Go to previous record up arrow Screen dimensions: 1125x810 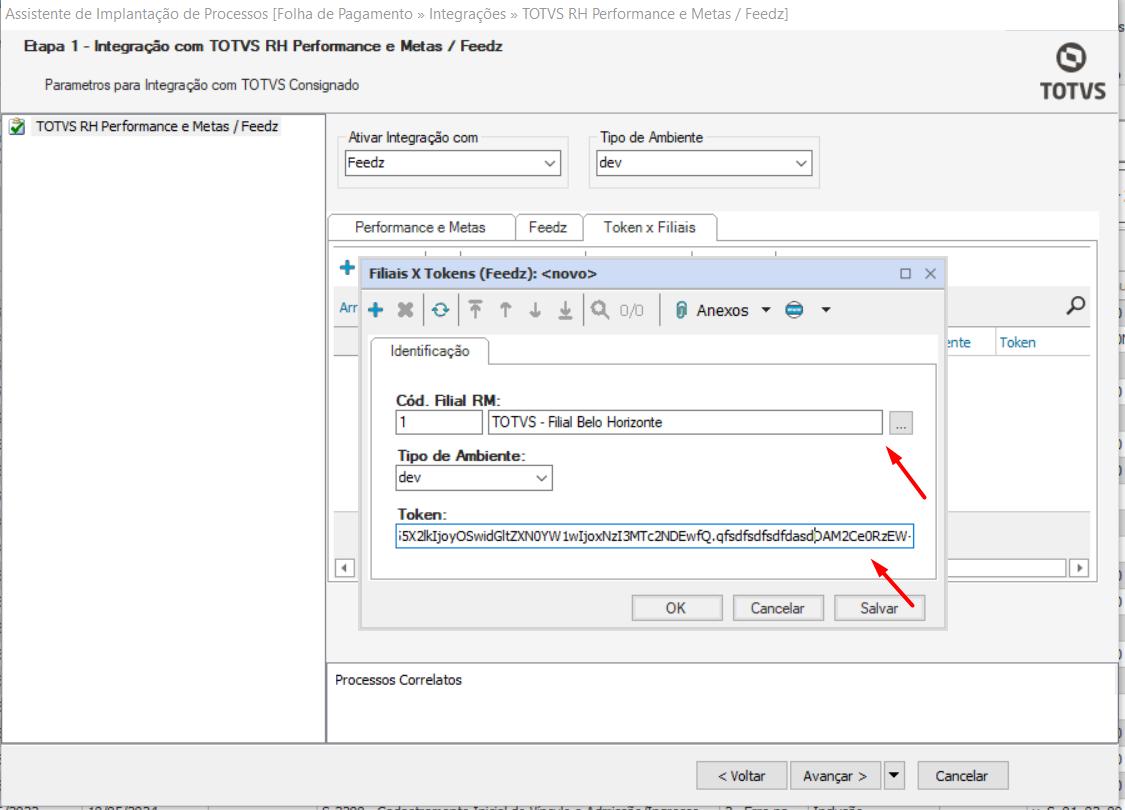[505, 310]
